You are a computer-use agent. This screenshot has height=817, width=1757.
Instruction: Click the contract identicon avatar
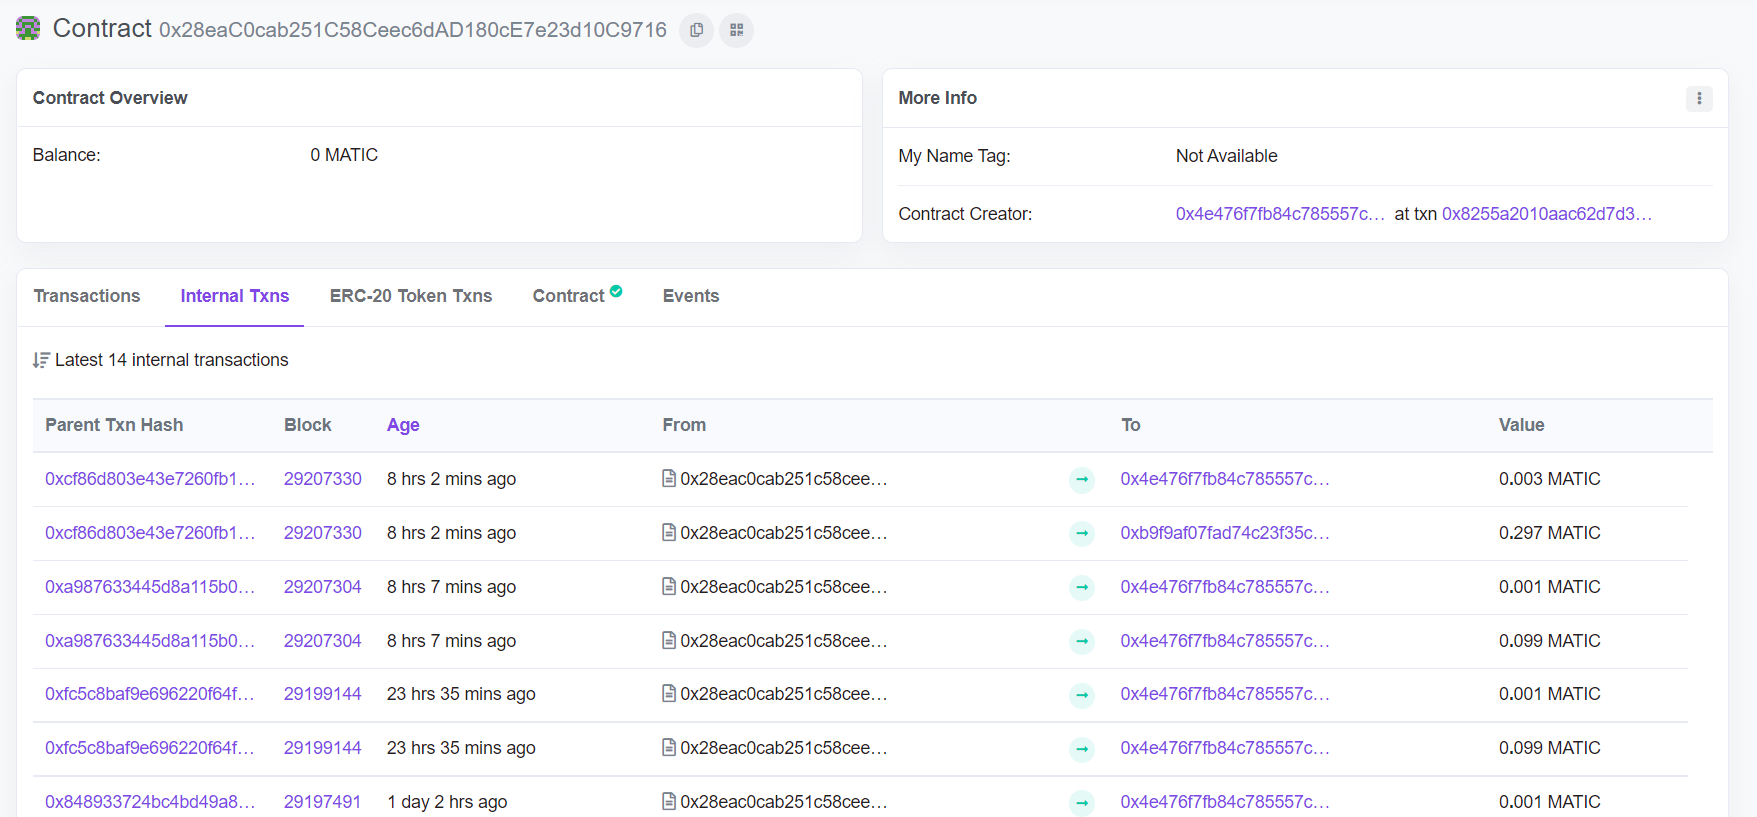[28, 29]
